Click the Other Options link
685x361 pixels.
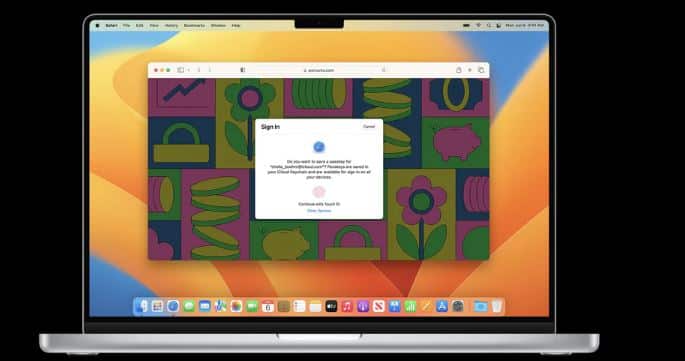[x=319, y=211]
